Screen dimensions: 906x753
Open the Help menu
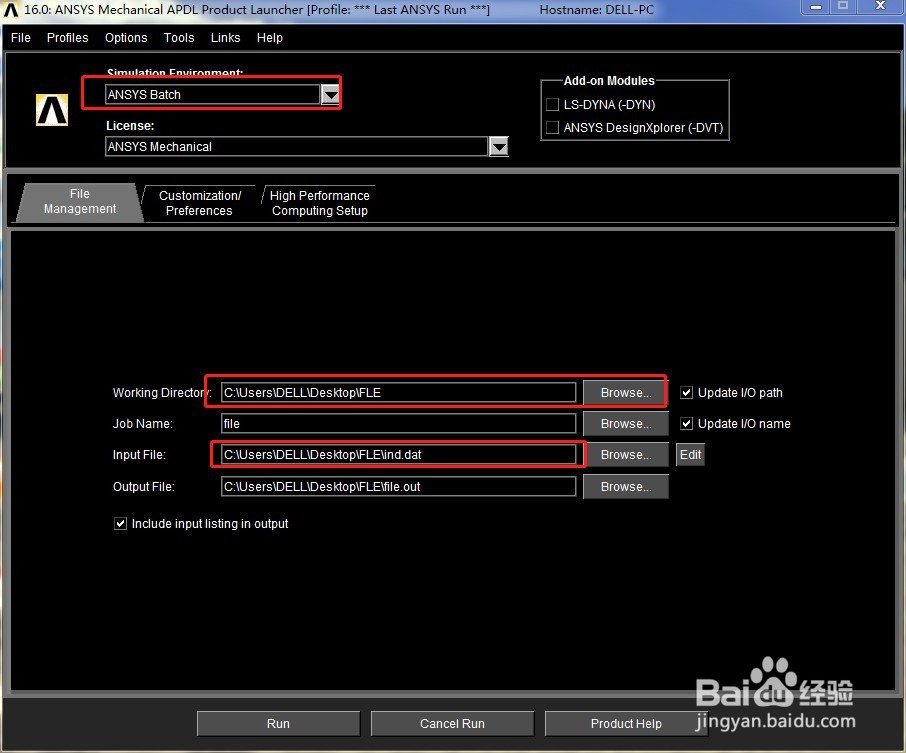coord(270,38)
